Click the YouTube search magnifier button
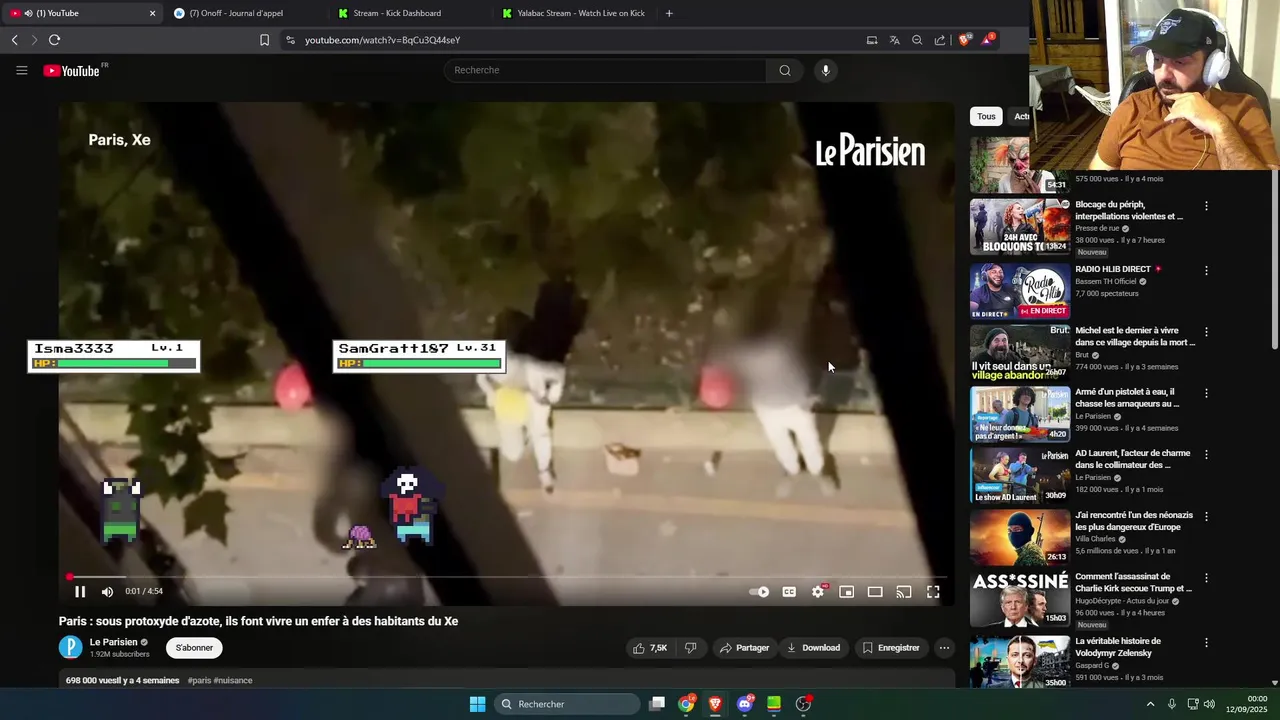The image size is (1280, 720). pos(785,70)
